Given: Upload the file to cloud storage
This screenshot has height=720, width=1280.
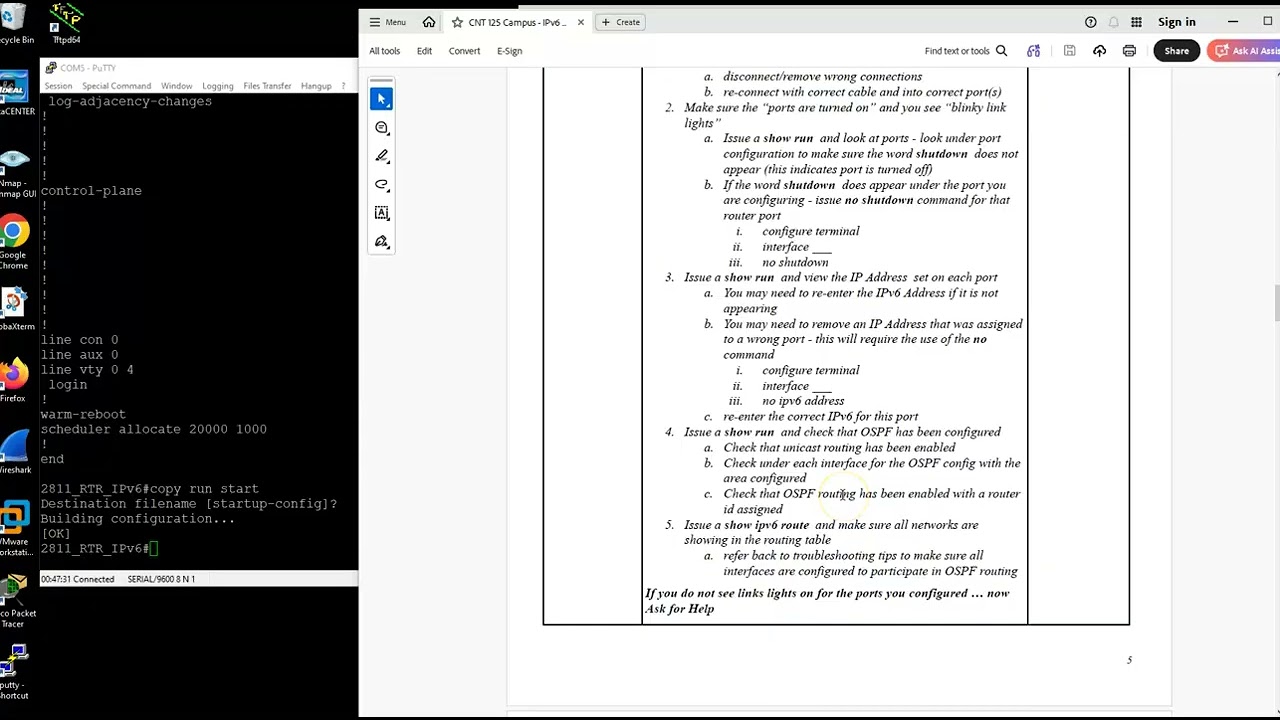Looking at the screenshot, I should [1099, 51].
